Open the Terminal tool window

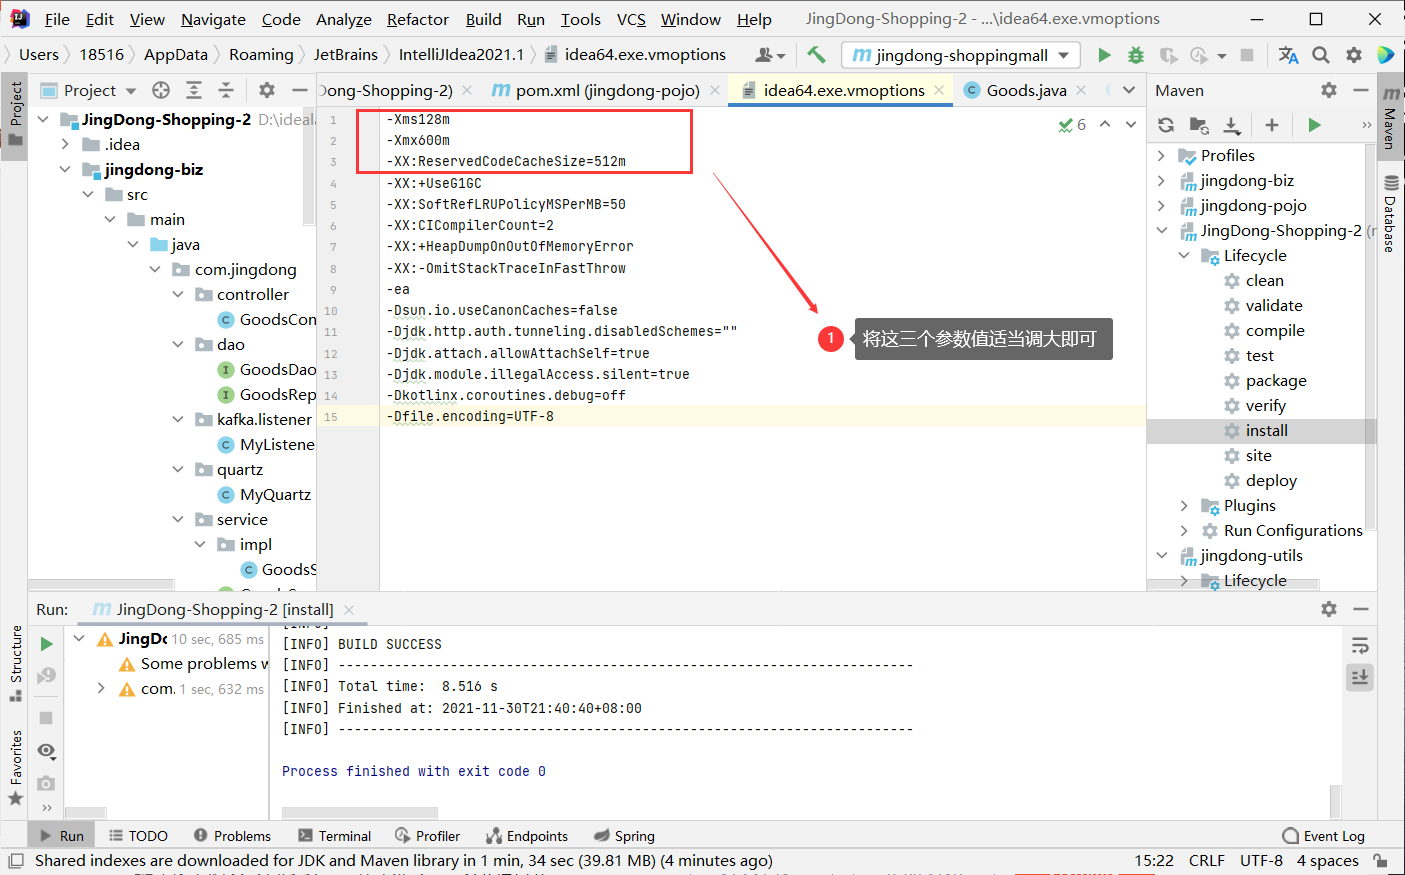click(x=335, y=836)
